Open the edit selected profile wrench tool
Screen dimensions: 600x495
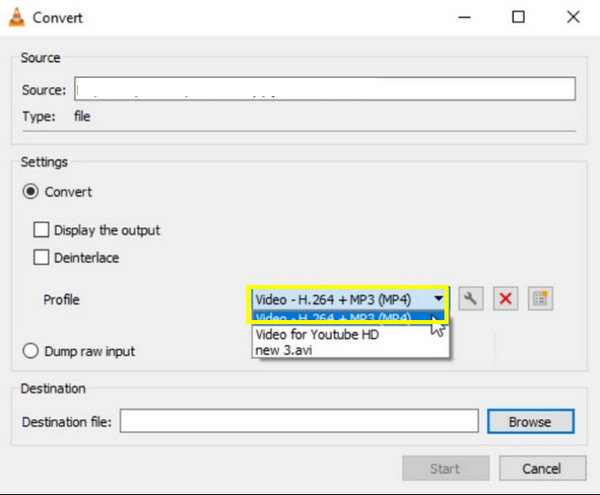pyautogui.click(x=471, y=298)
